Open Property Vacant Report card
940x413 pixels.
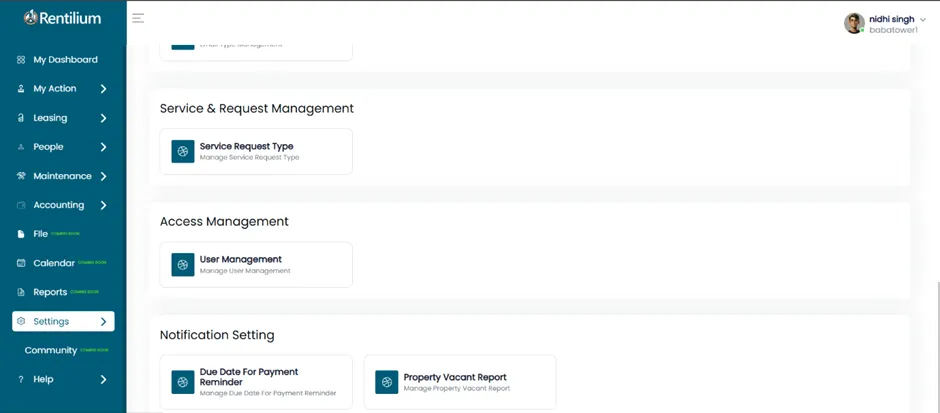(460, 382)
